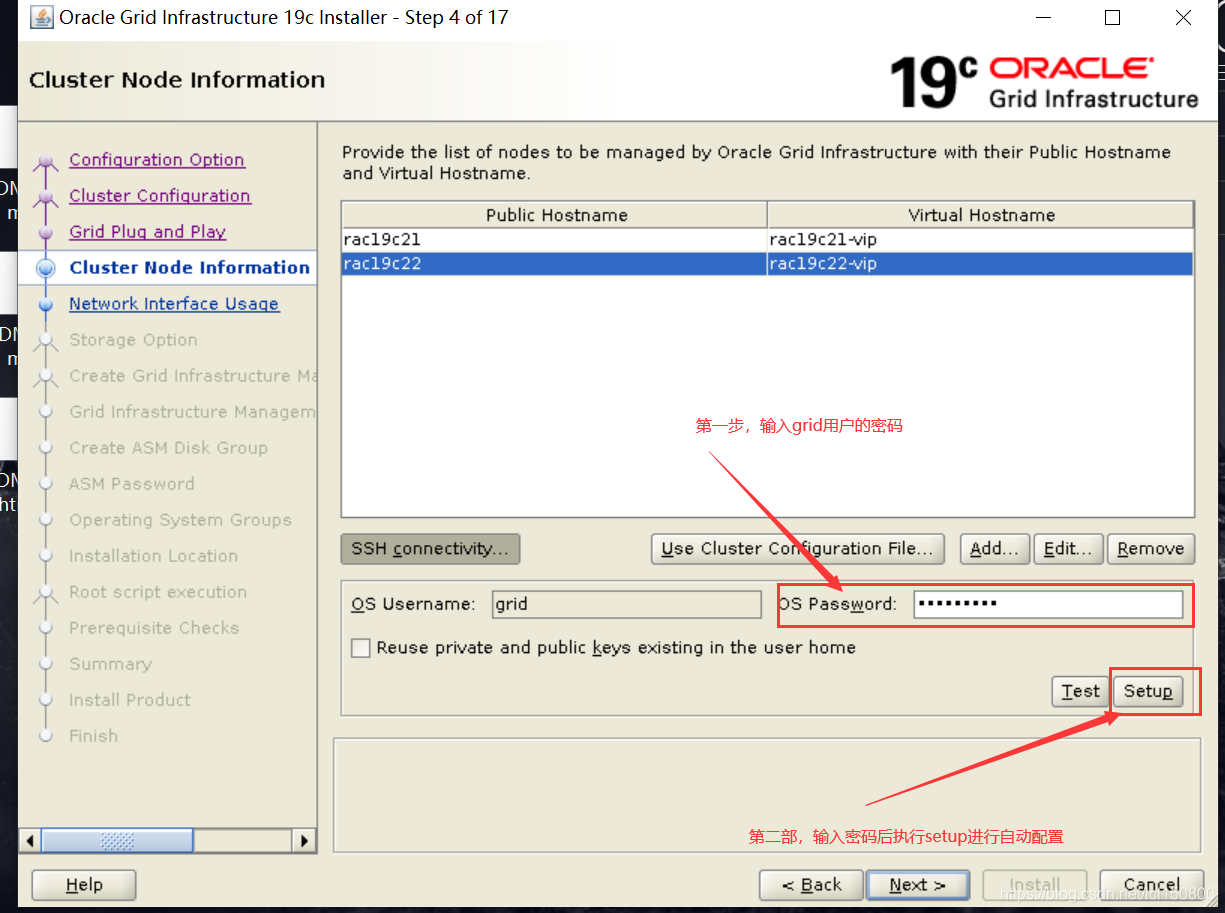The height and width of the screenshot is (913, 1225).
Task: Click the Storage Option step
Action: point(133,340)
